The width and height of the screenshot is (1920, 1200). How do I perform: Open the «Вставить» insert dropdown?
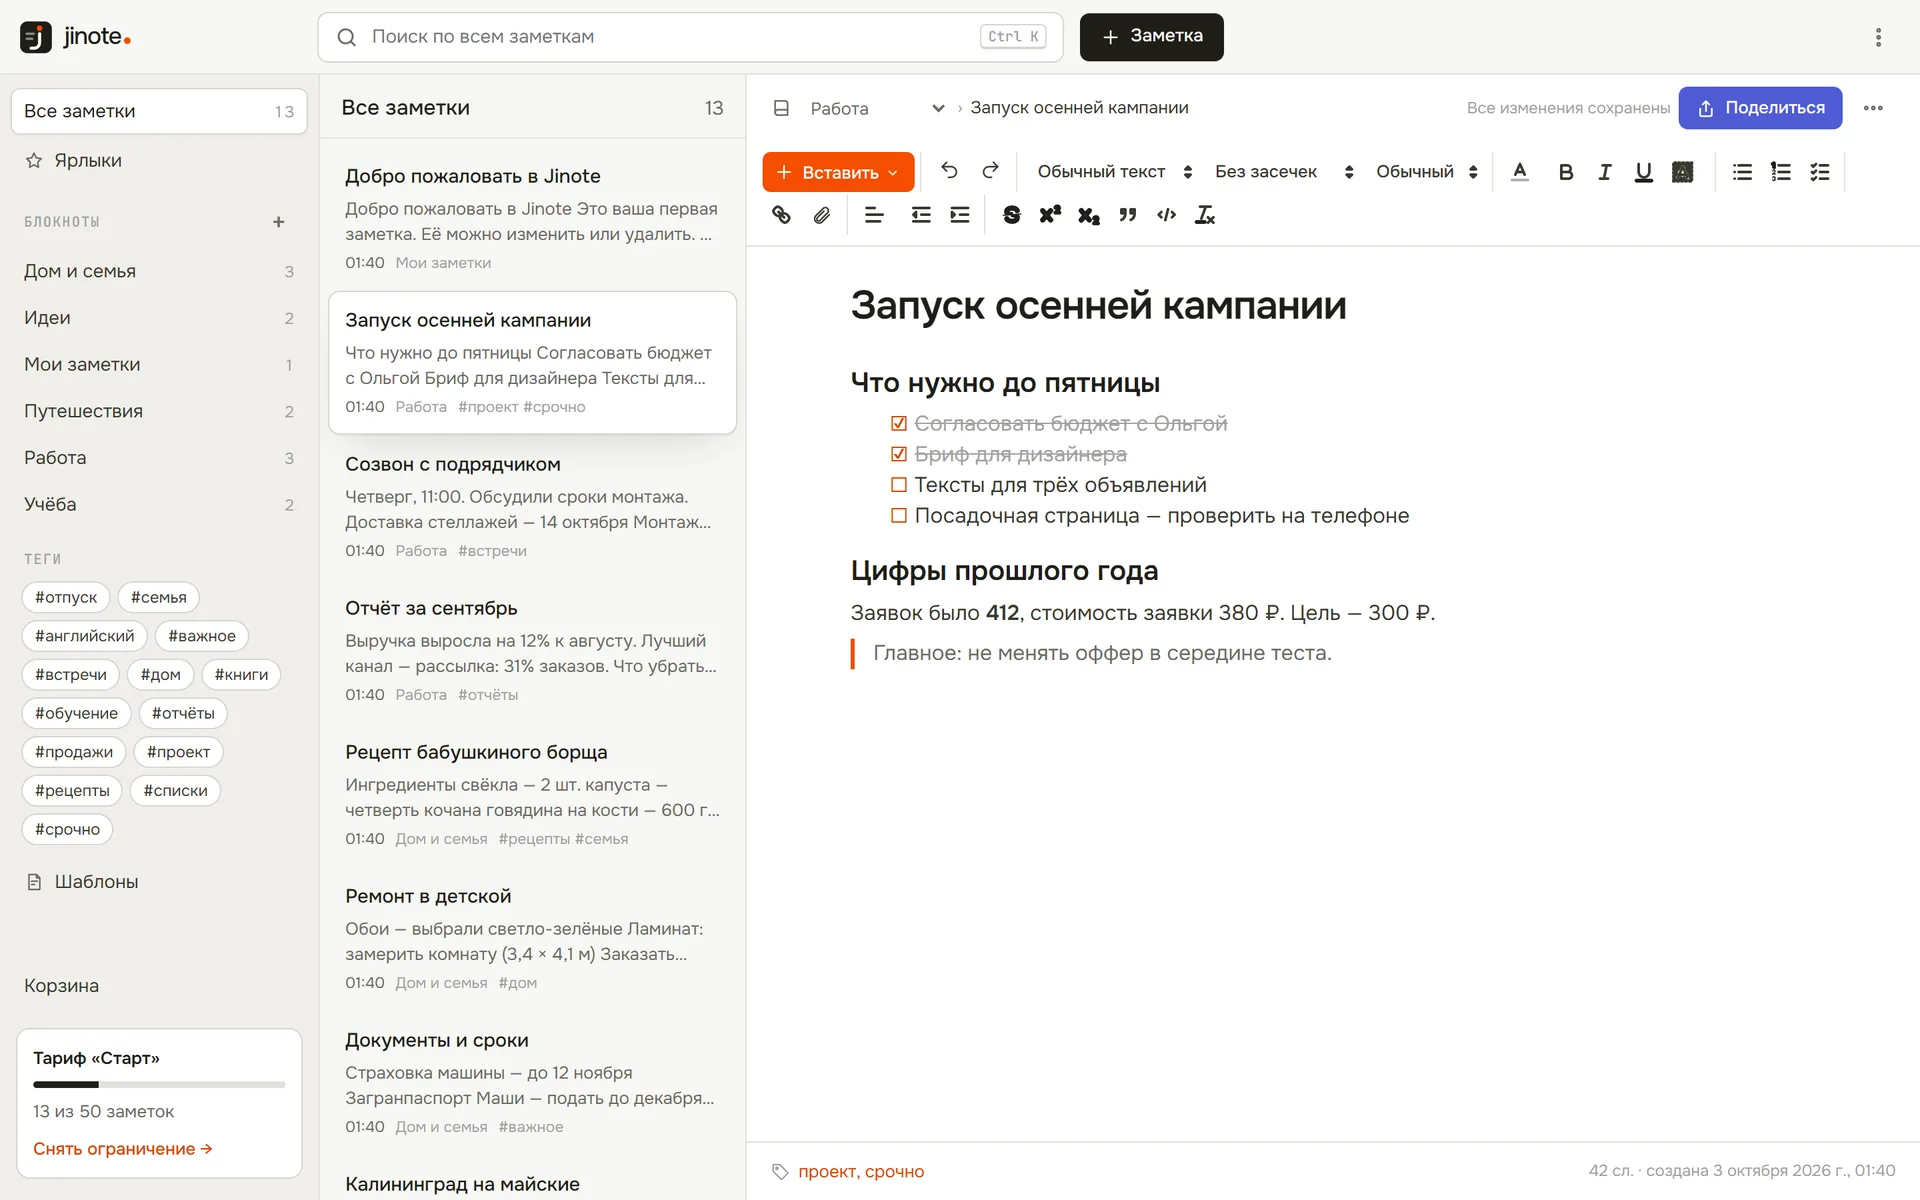click(838, 172)
